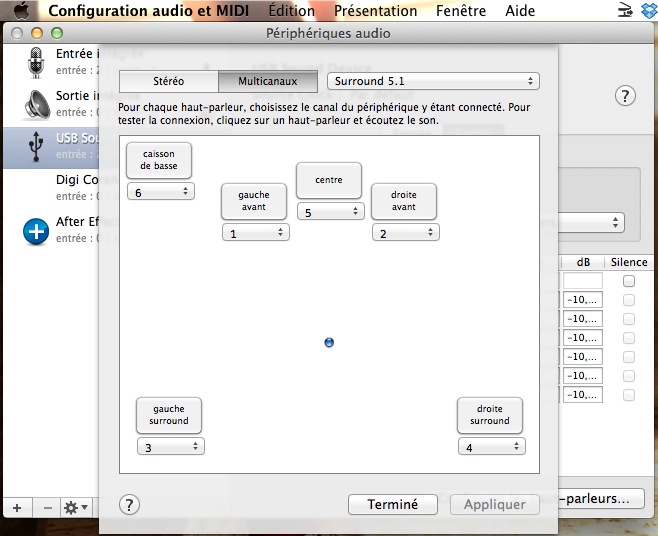The image size is (658, 536).
Task: Select the speaker icon for Sortie intégrée
Action: click(37, 104)
